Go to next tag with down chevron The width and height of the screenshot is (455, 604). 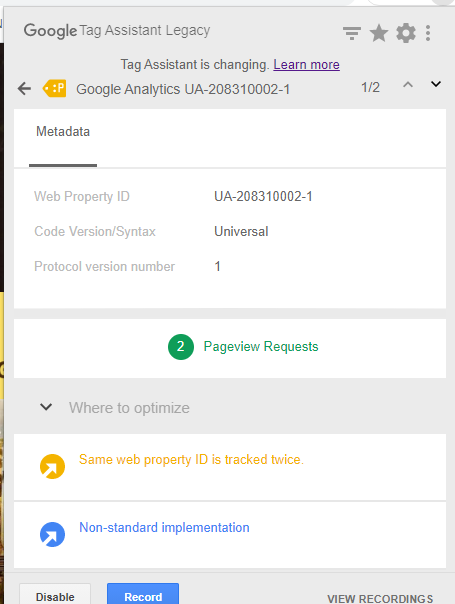click(436, 84)
